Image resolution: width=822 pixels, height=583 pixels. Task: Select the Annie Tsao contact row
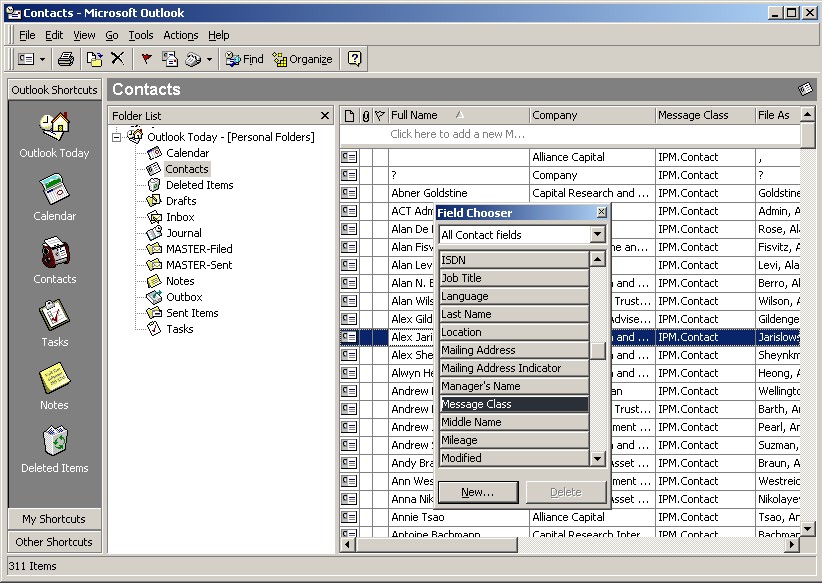point(570,517)
